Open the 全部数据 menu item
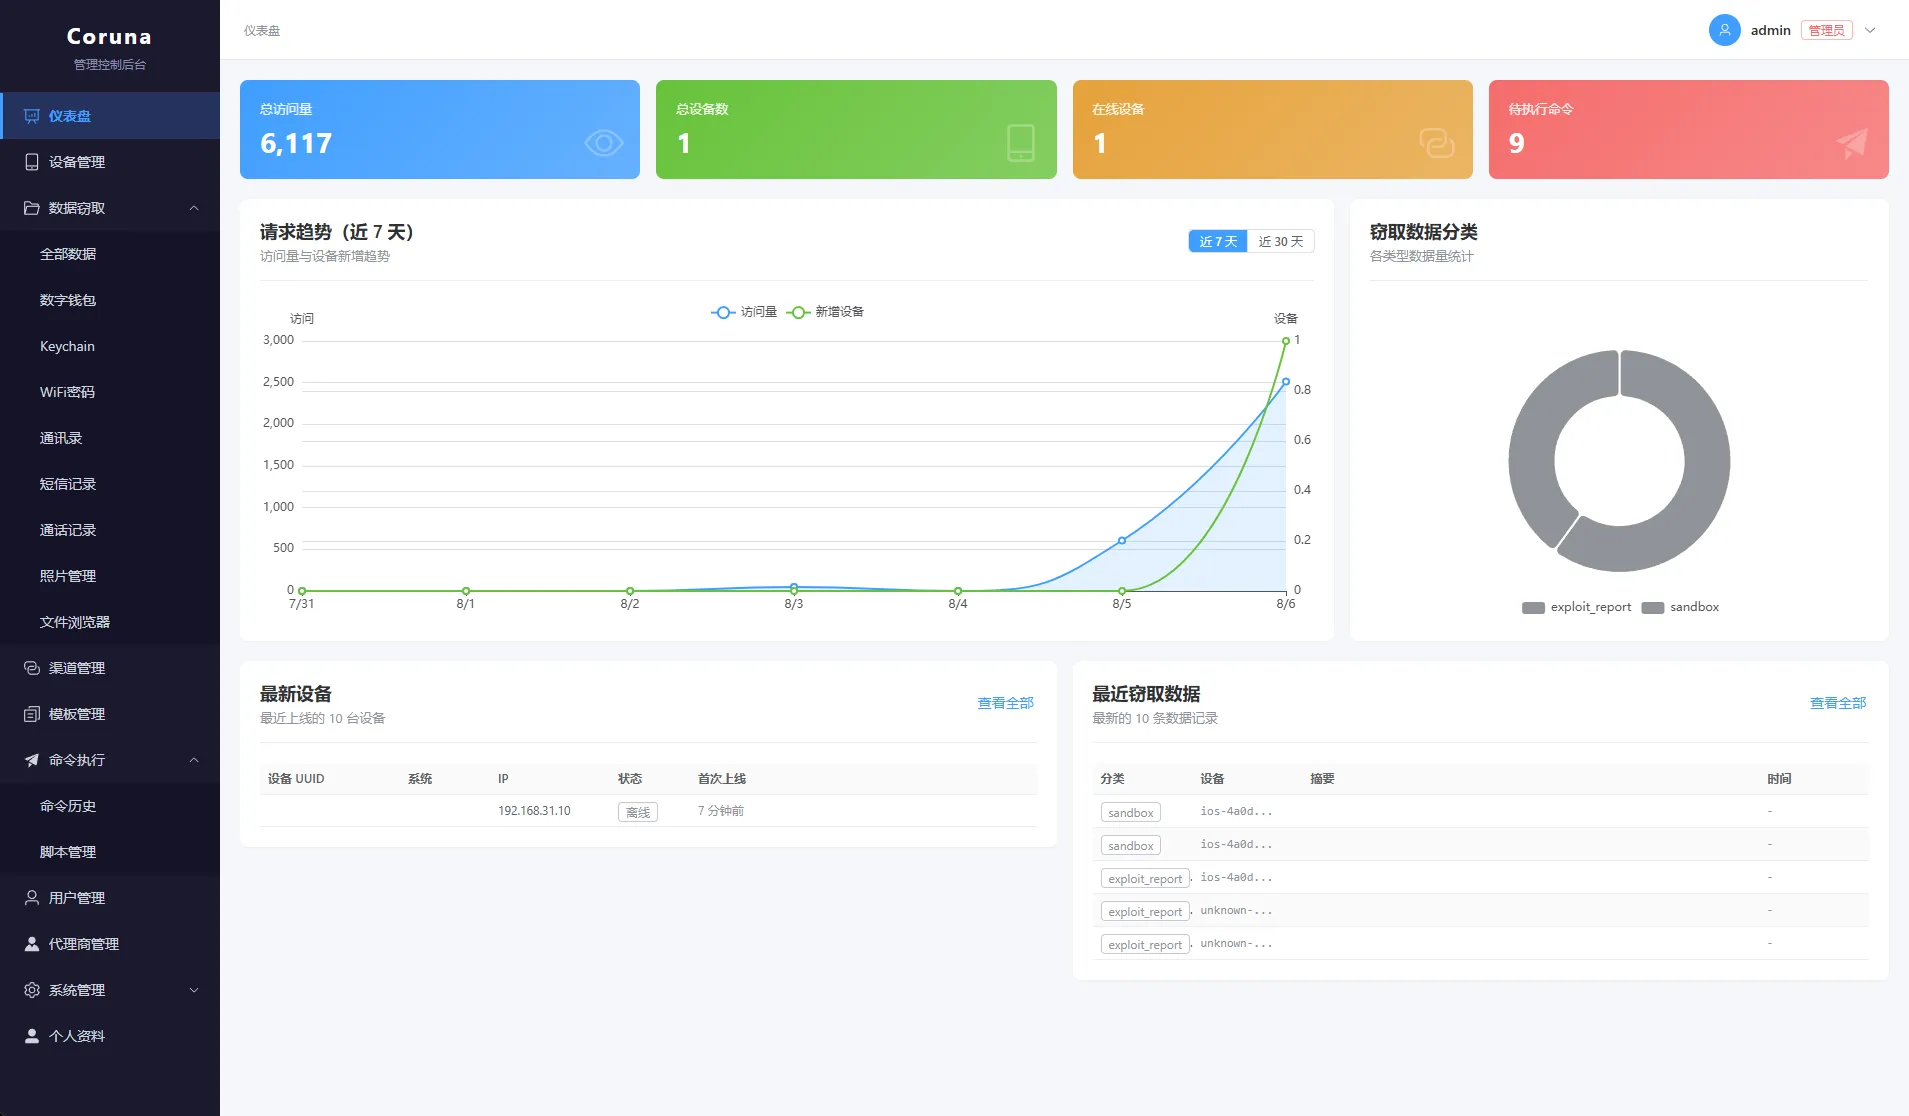This screenshot has height=1116, width=1909. click(110, 254)
